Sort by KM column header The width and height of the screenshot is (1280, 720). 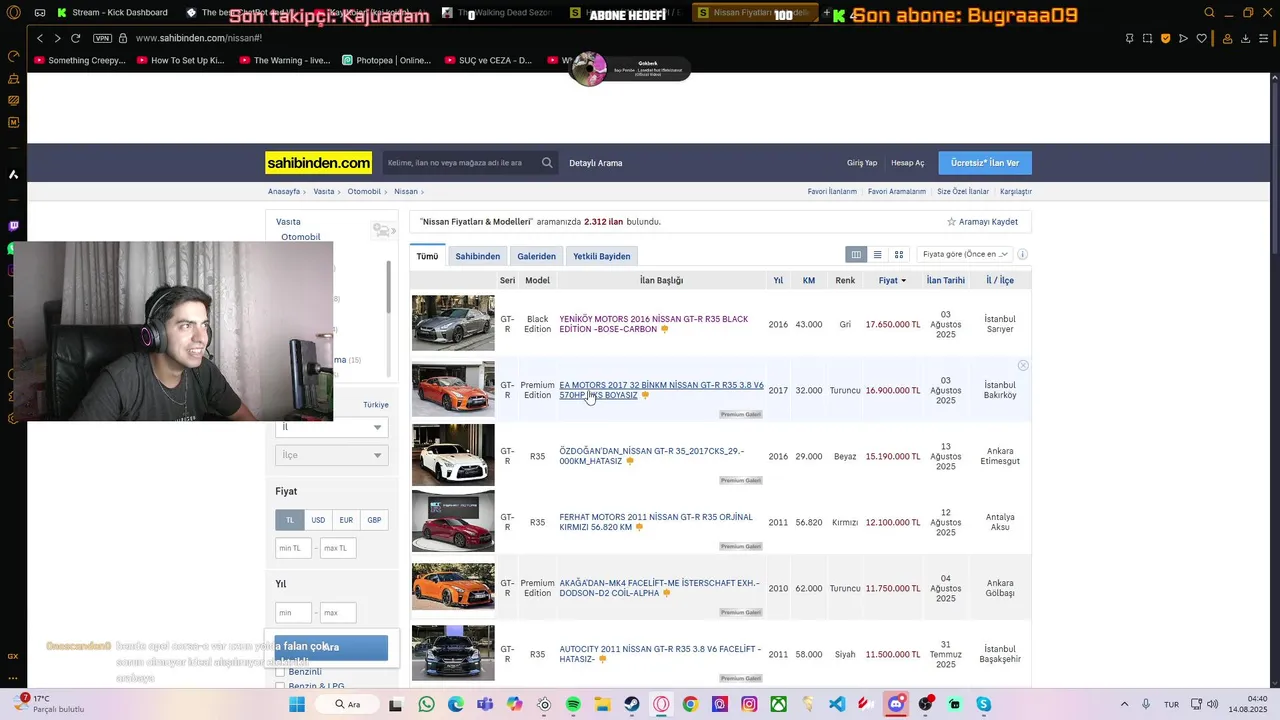(x=809, y=281)
